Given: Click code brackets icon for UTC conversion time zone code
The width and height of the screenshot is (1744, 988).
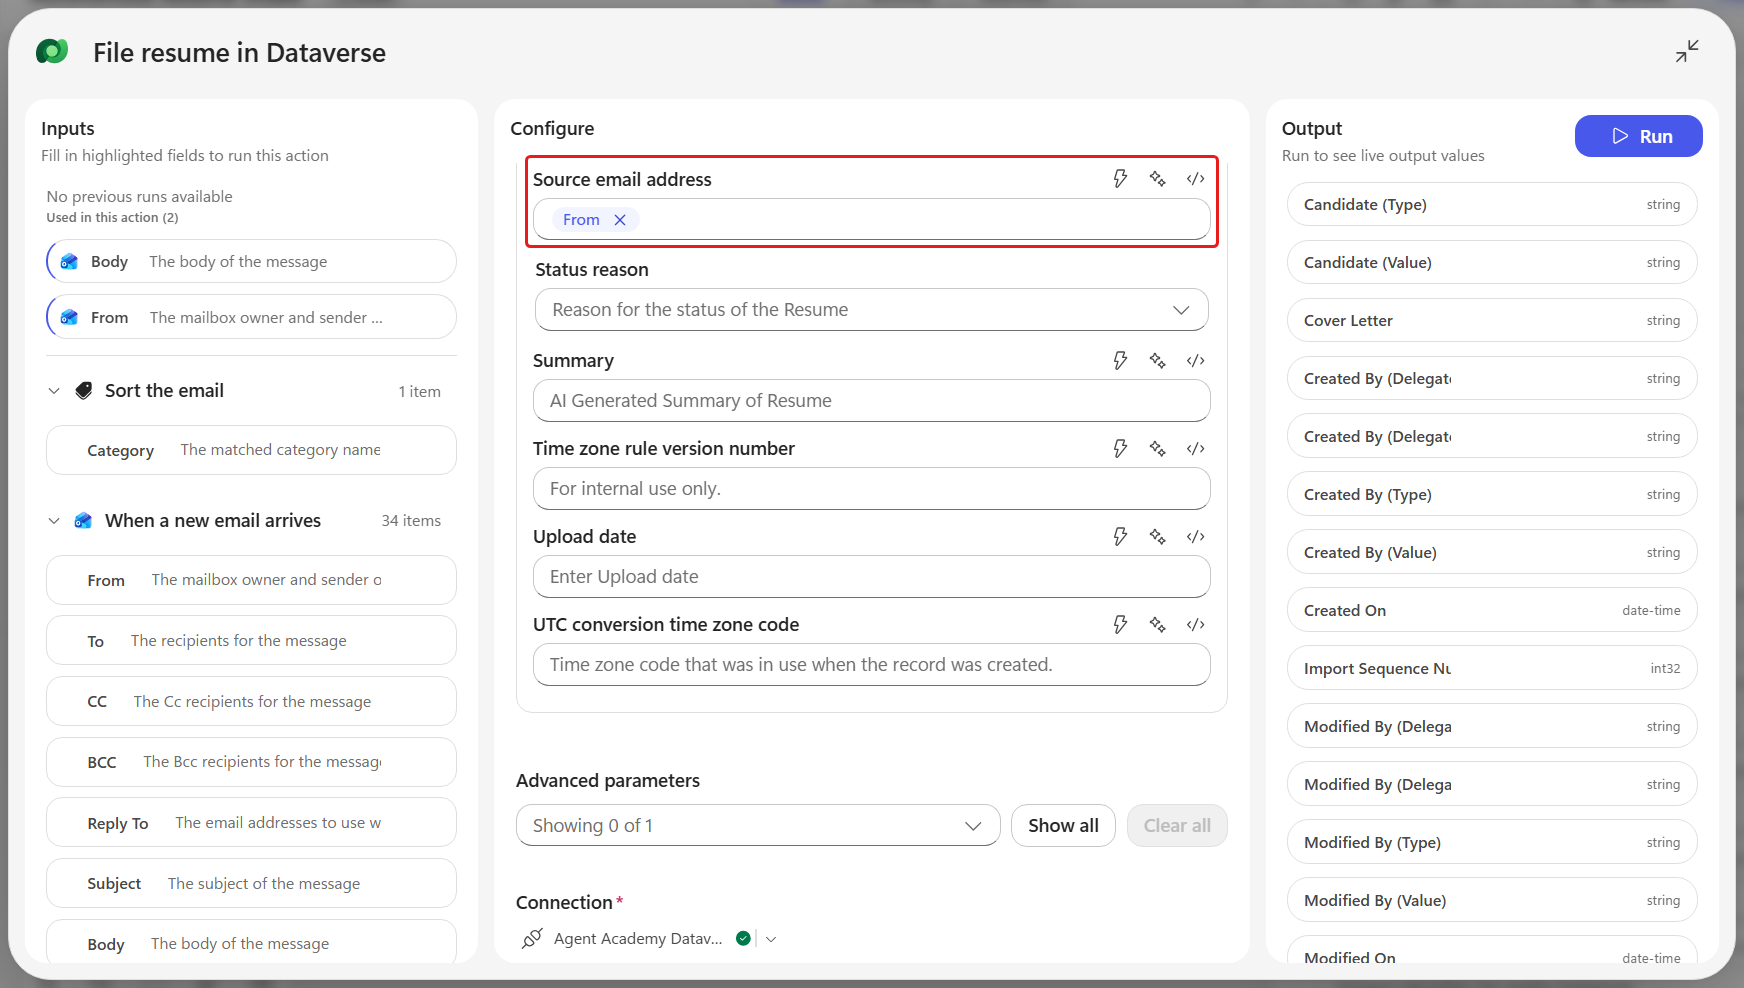Looking at the screenshot, I should coord(1195,625).
